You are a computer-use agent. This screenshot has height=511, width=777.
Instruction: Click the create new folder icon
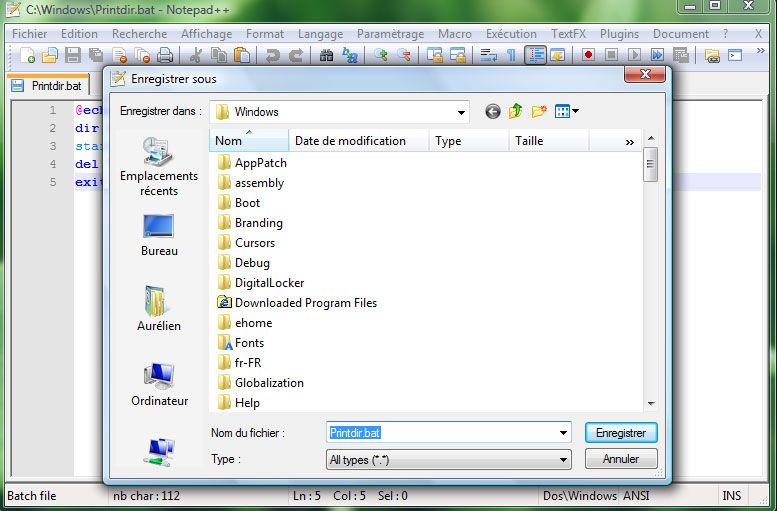pyautogui.click(x=539, y=111)
